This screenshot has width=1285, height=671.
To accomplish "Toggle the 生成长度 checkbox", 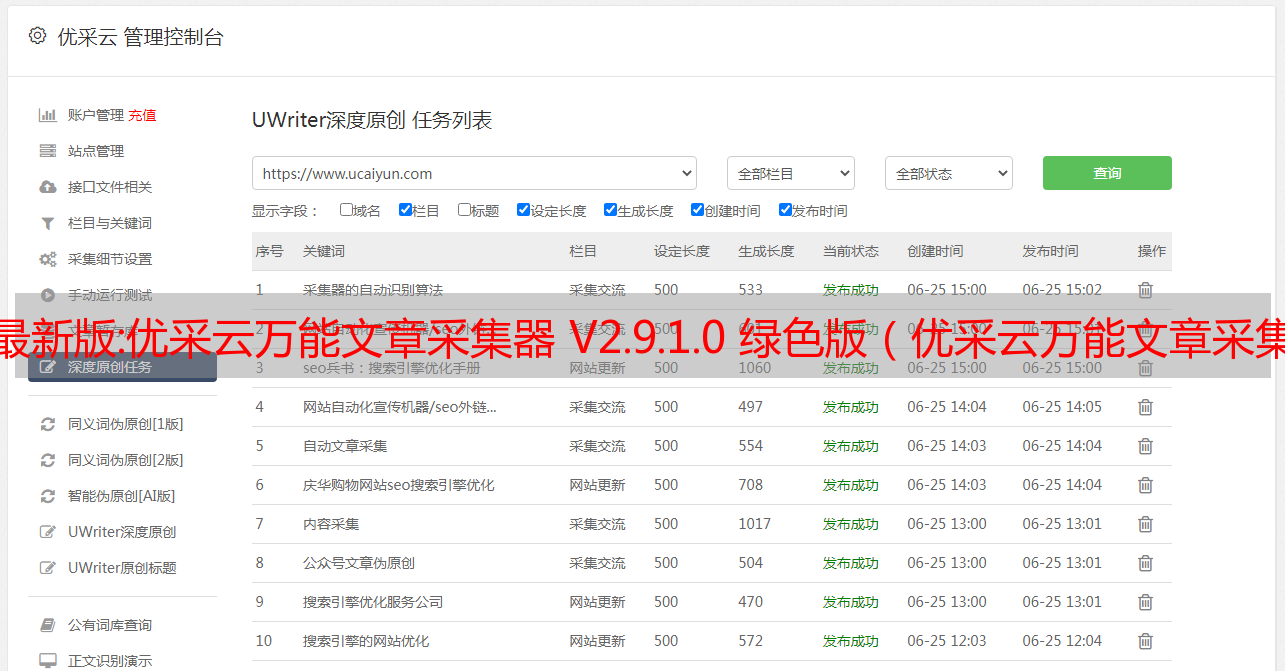I will (x=610, y=210).
